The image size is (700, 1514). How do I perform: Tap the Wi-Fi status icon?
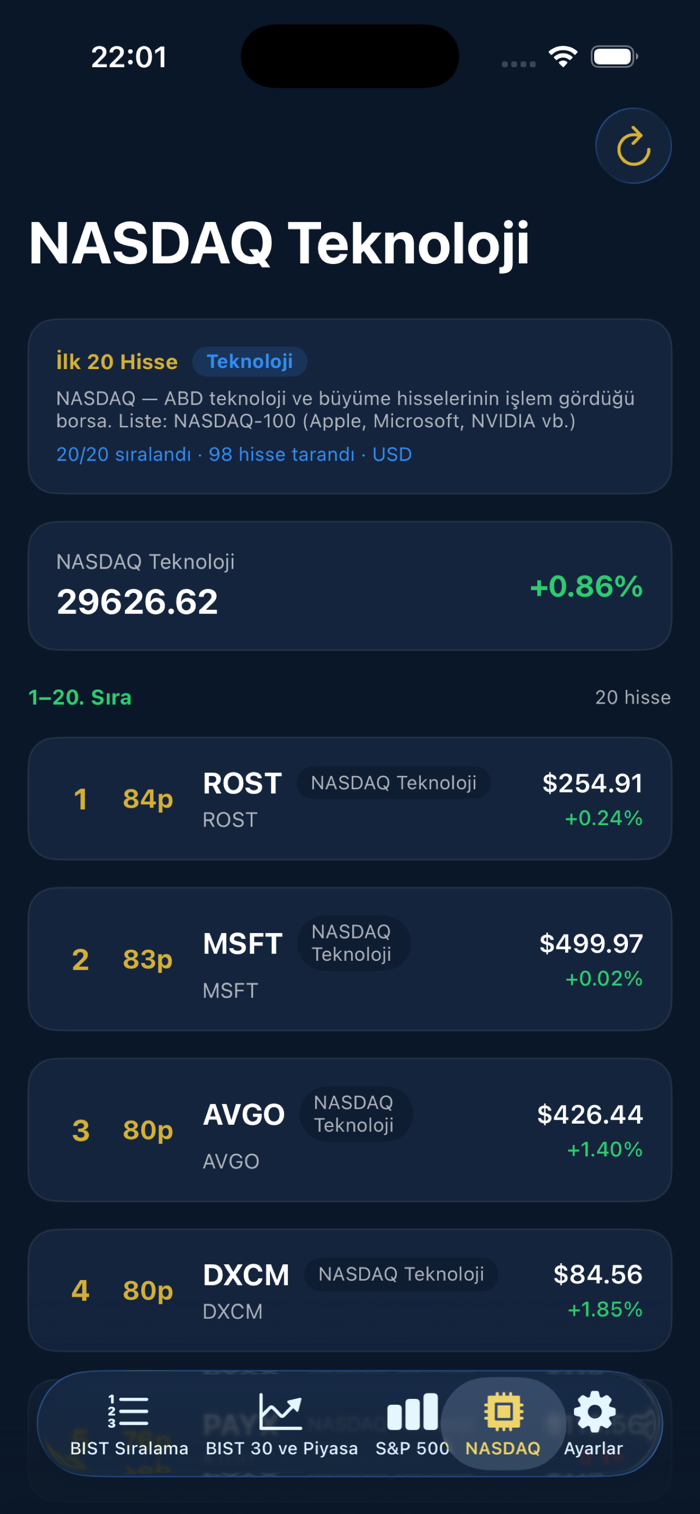[564, 57]
